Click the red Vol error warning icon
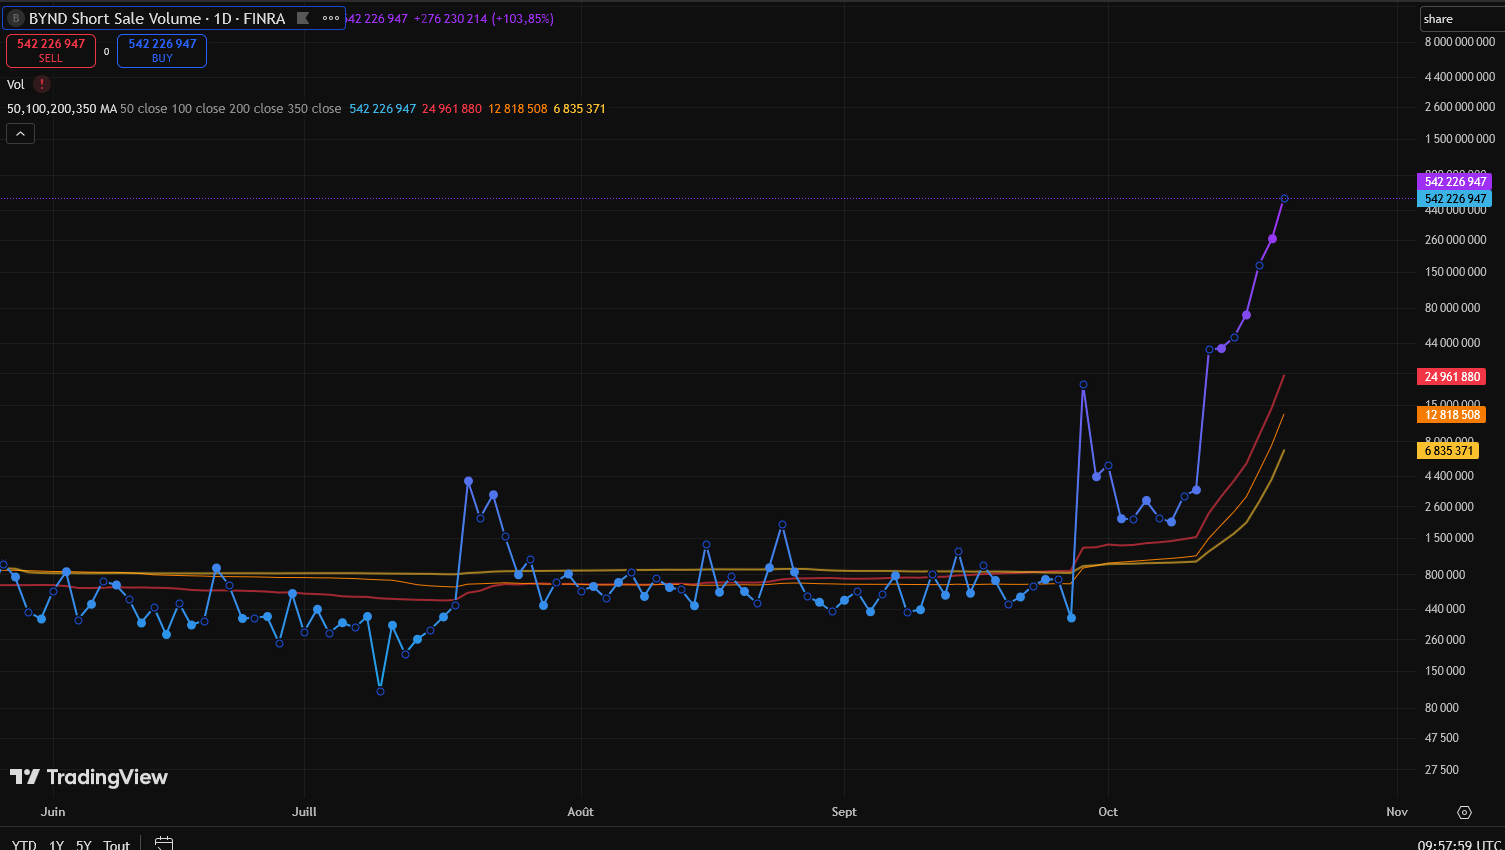Viewport: 1505px width, 850px height. pos(42,85)
